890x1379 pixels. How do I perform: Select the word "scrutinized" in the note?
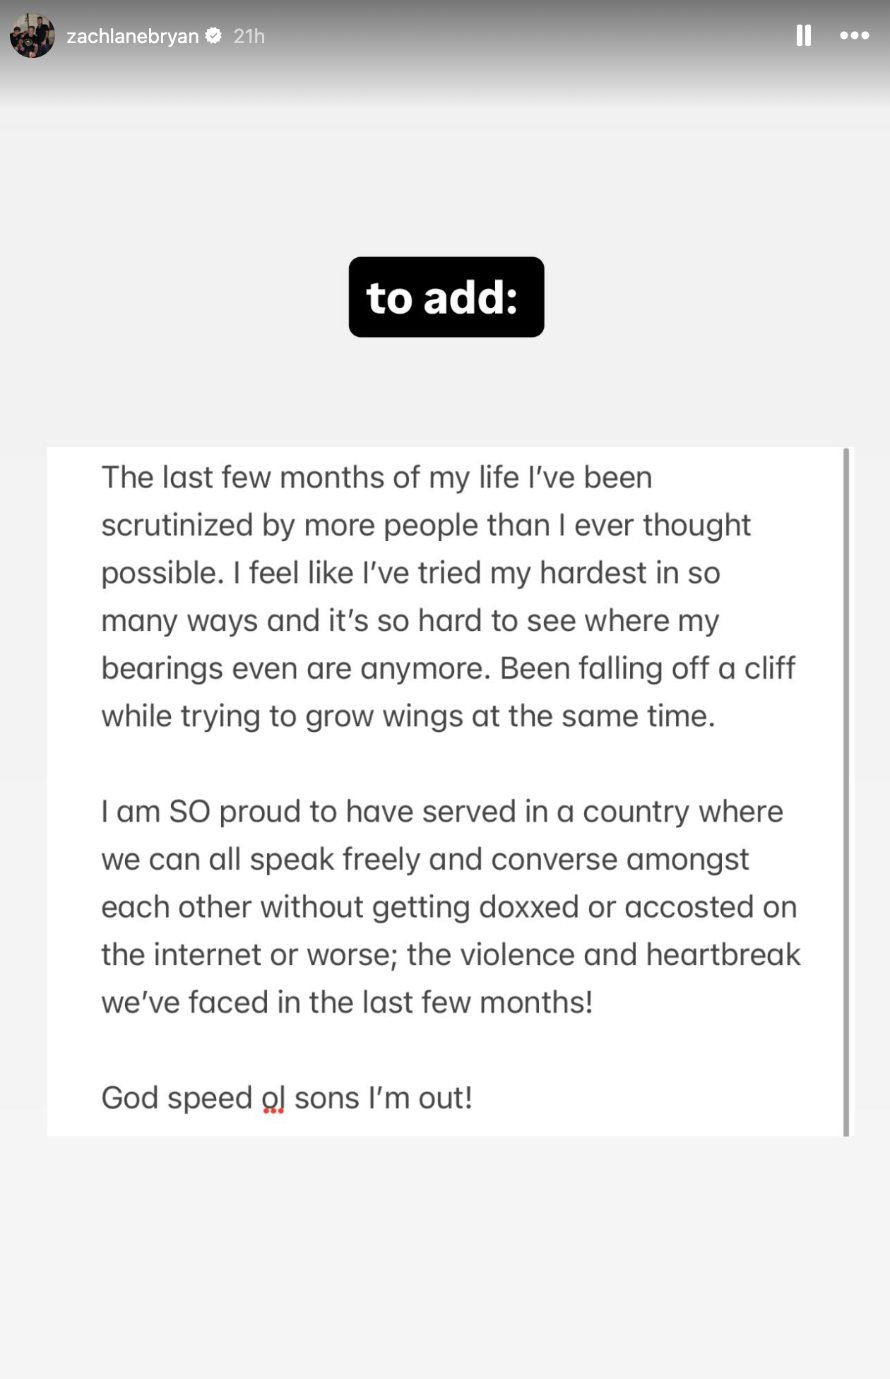[x=177, y=525]
